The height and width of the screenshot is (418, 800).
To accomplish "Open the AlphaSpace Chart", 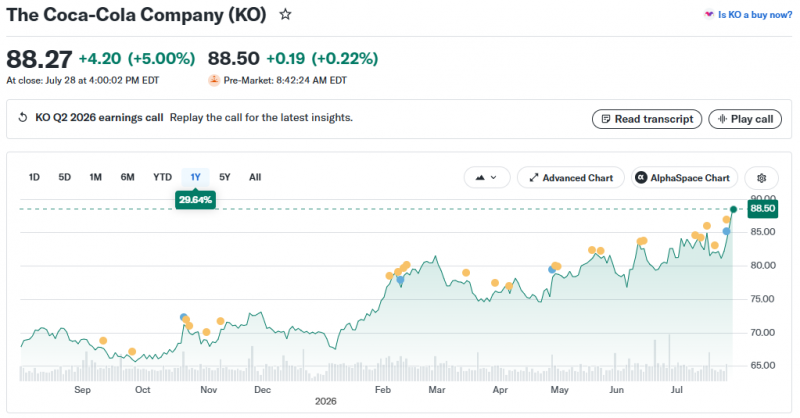I will pos(684,178).
